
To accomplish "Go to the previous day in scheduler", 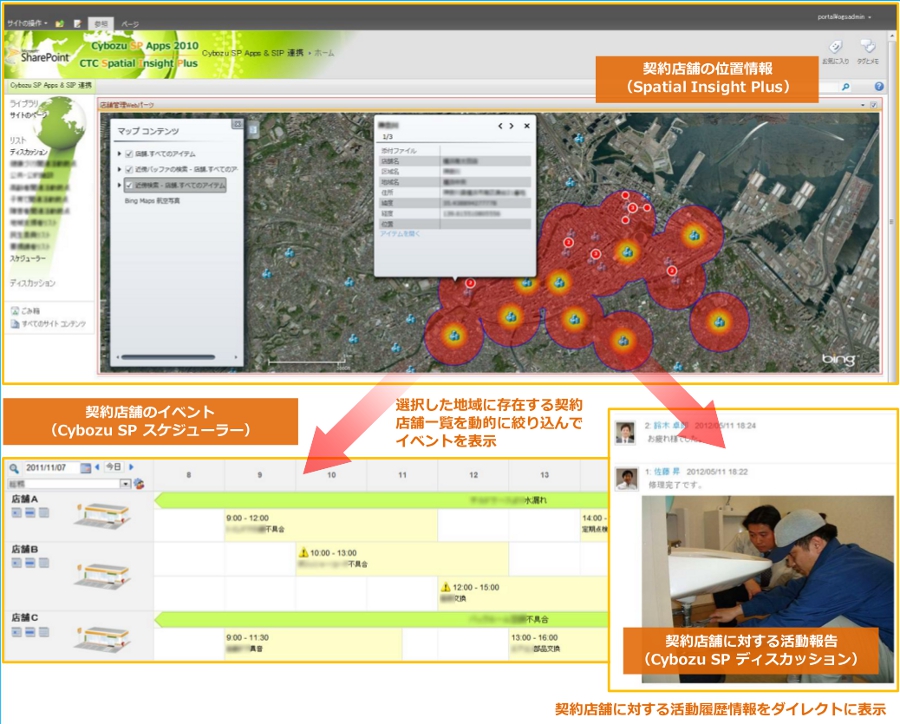I will (97, 467).
